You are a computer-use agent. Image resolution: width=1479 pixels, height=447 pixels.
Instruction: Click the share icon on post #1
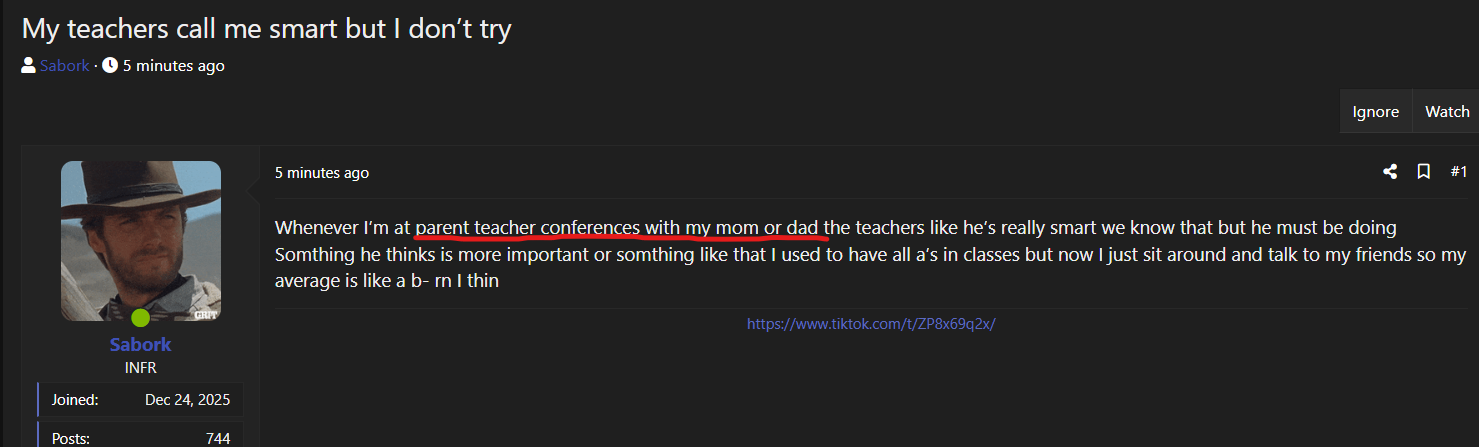1389,172
